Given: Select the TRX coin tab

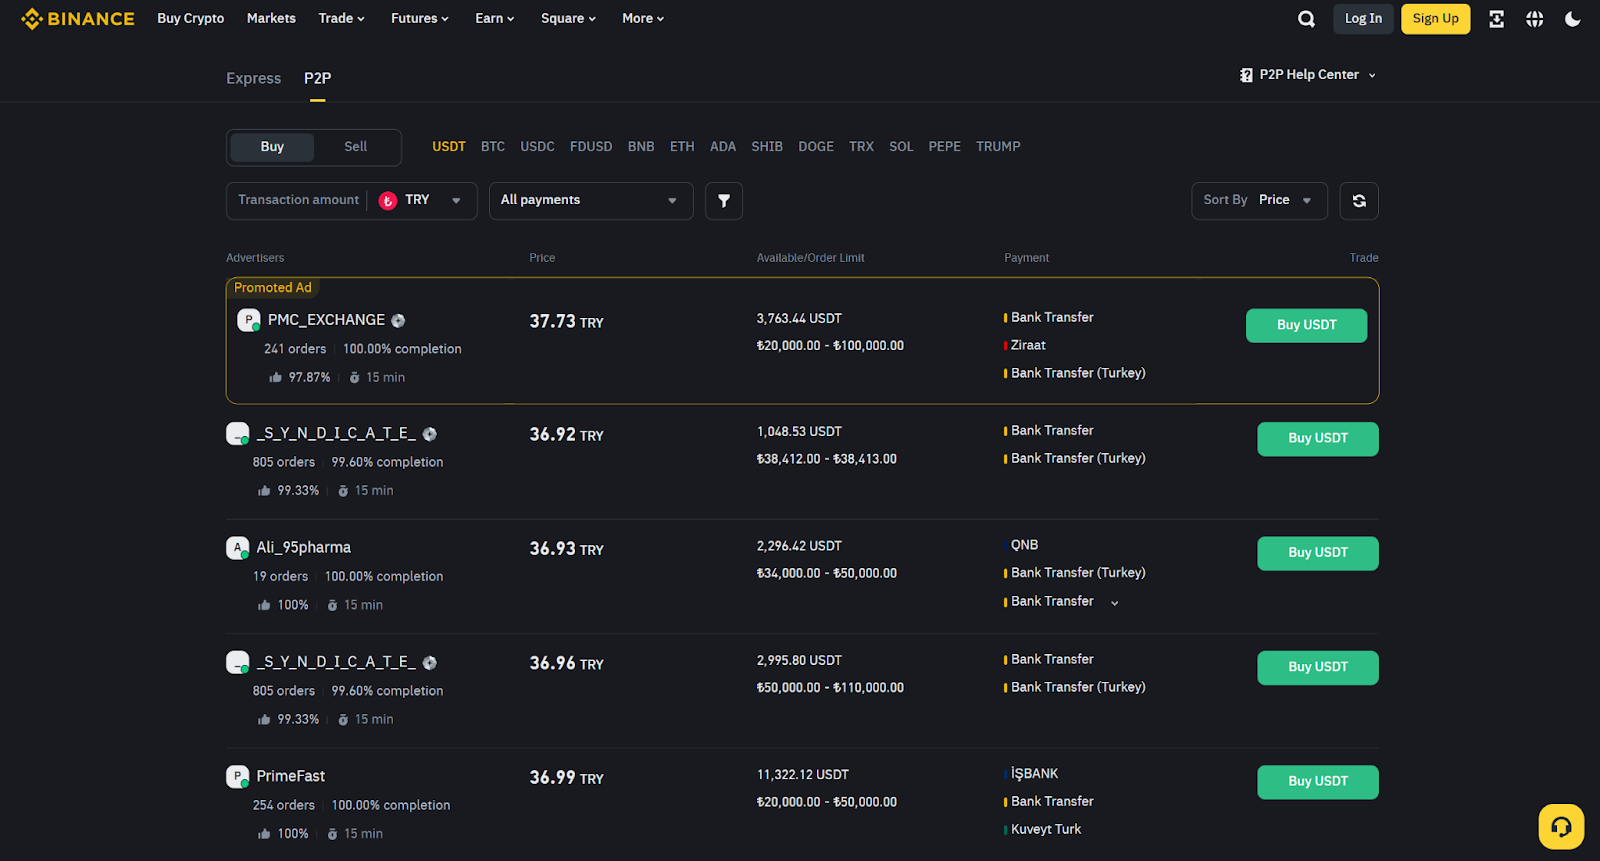Looking at the screenshot, I should click(861, 147).
